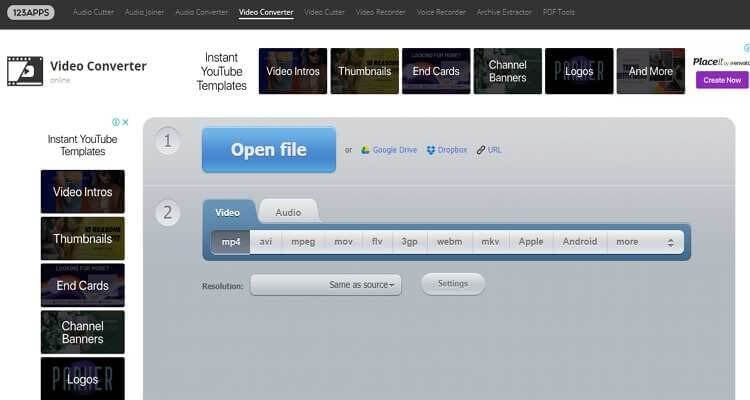The image size is (750, 400).
Task: Open the ad info icon
Action: tap(114, 122)
